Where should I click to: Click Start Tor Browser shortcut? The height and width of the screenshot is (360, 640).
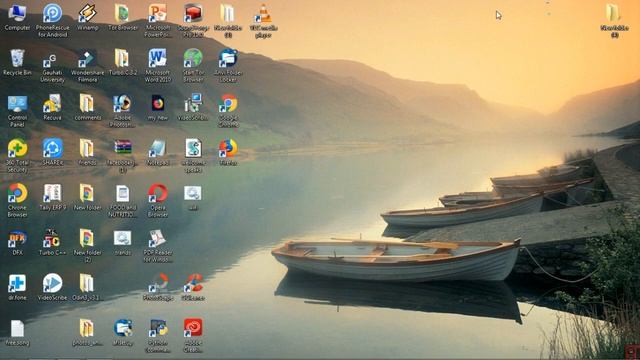[x=193, y=65]
